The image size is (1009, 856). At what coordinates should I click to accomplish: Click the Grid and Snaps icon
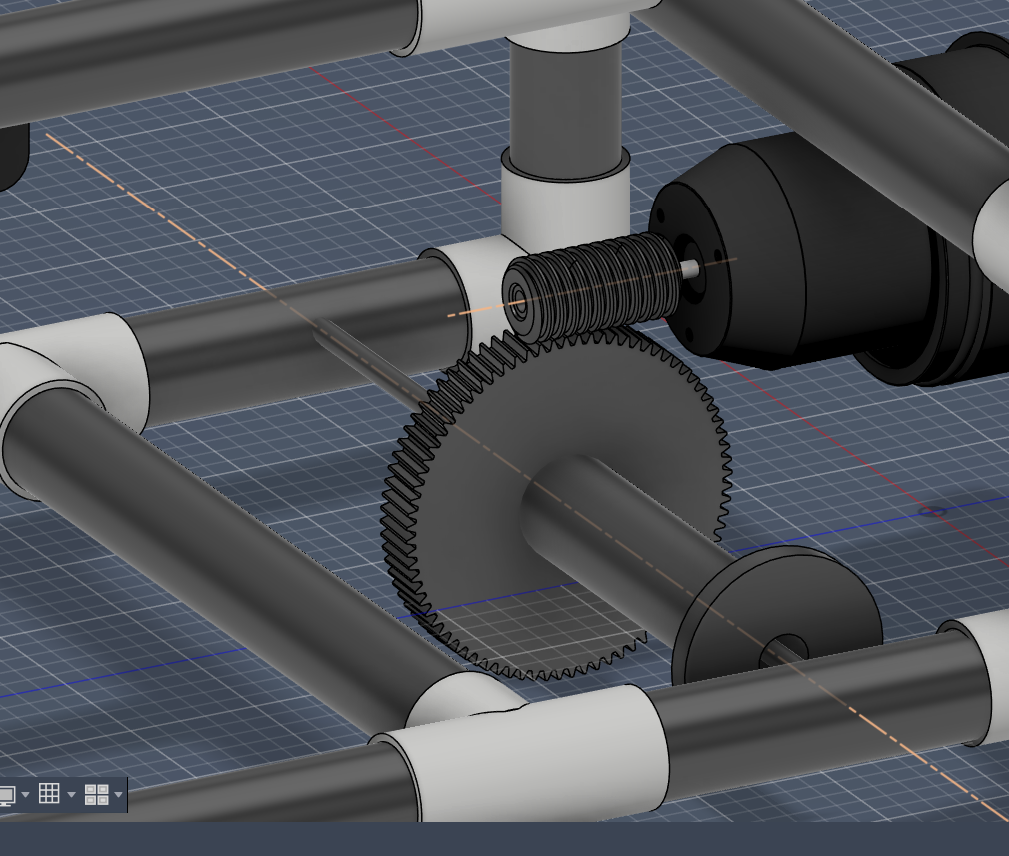(49, 794)
